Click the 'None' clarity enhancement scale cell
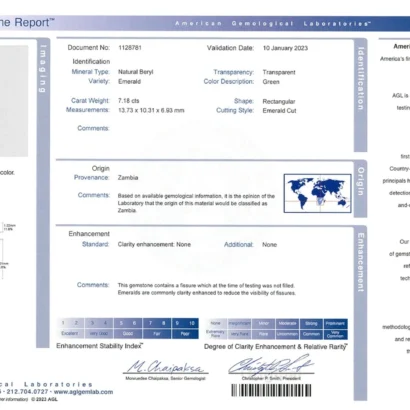 216,323
